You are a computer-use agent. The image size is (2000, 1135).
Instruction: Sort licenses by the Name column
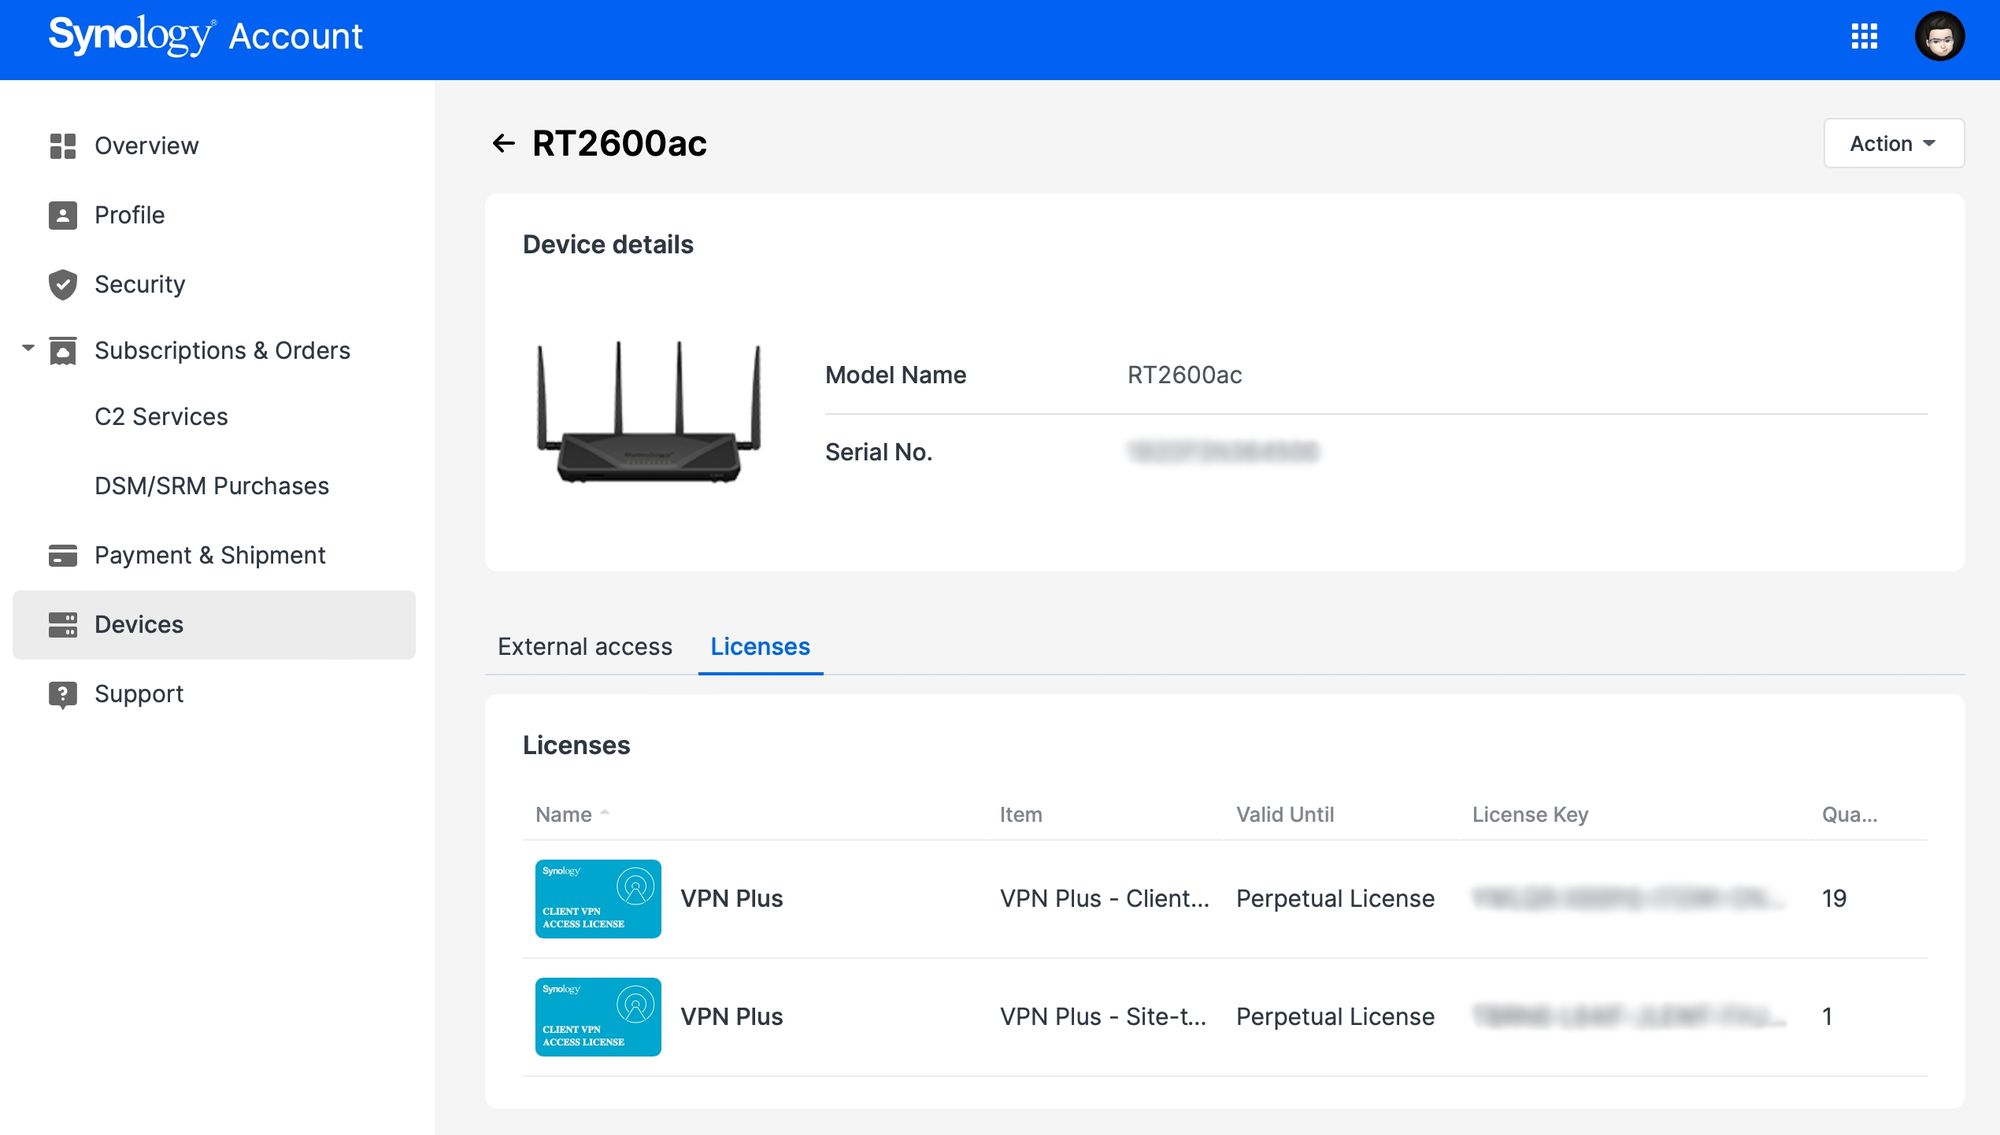pyautogui.click(x=572, y=814)
